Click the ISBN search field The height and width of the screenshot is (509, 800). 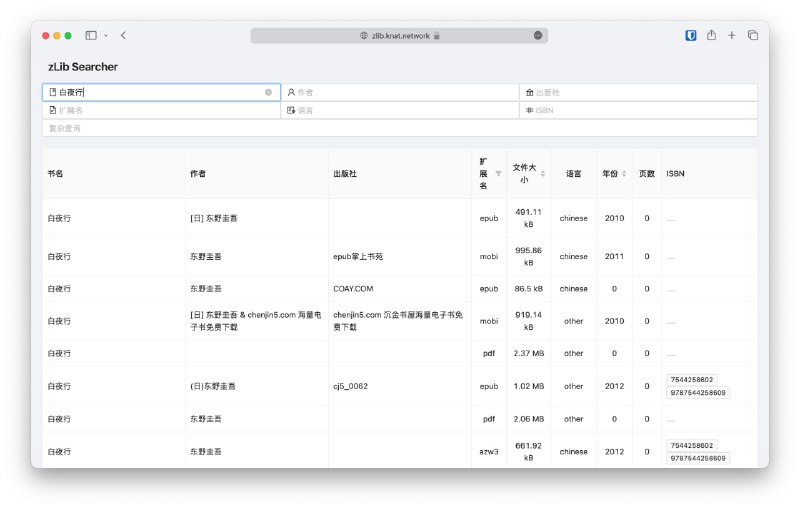tap(638, 110)
